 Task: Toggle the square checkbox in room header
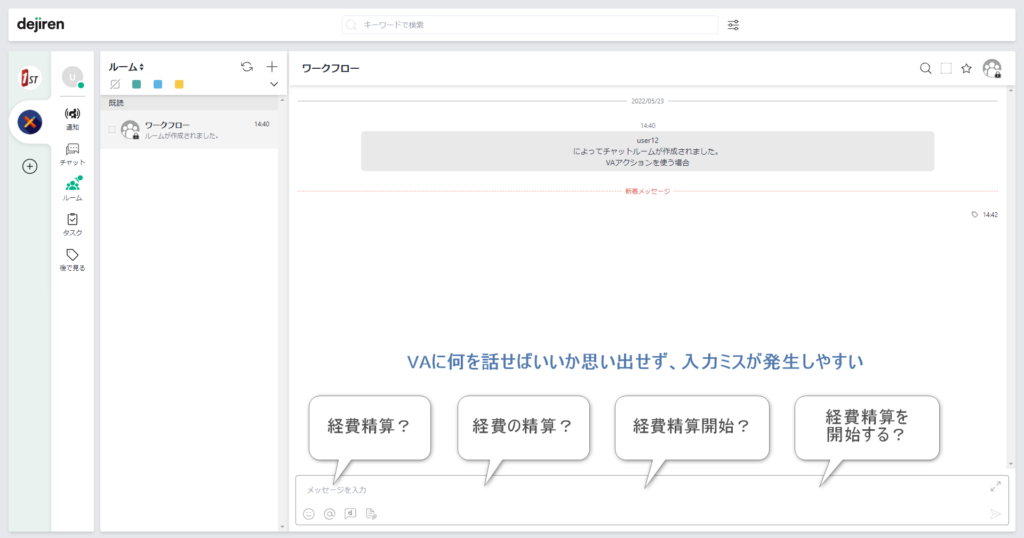click(946, 68)
